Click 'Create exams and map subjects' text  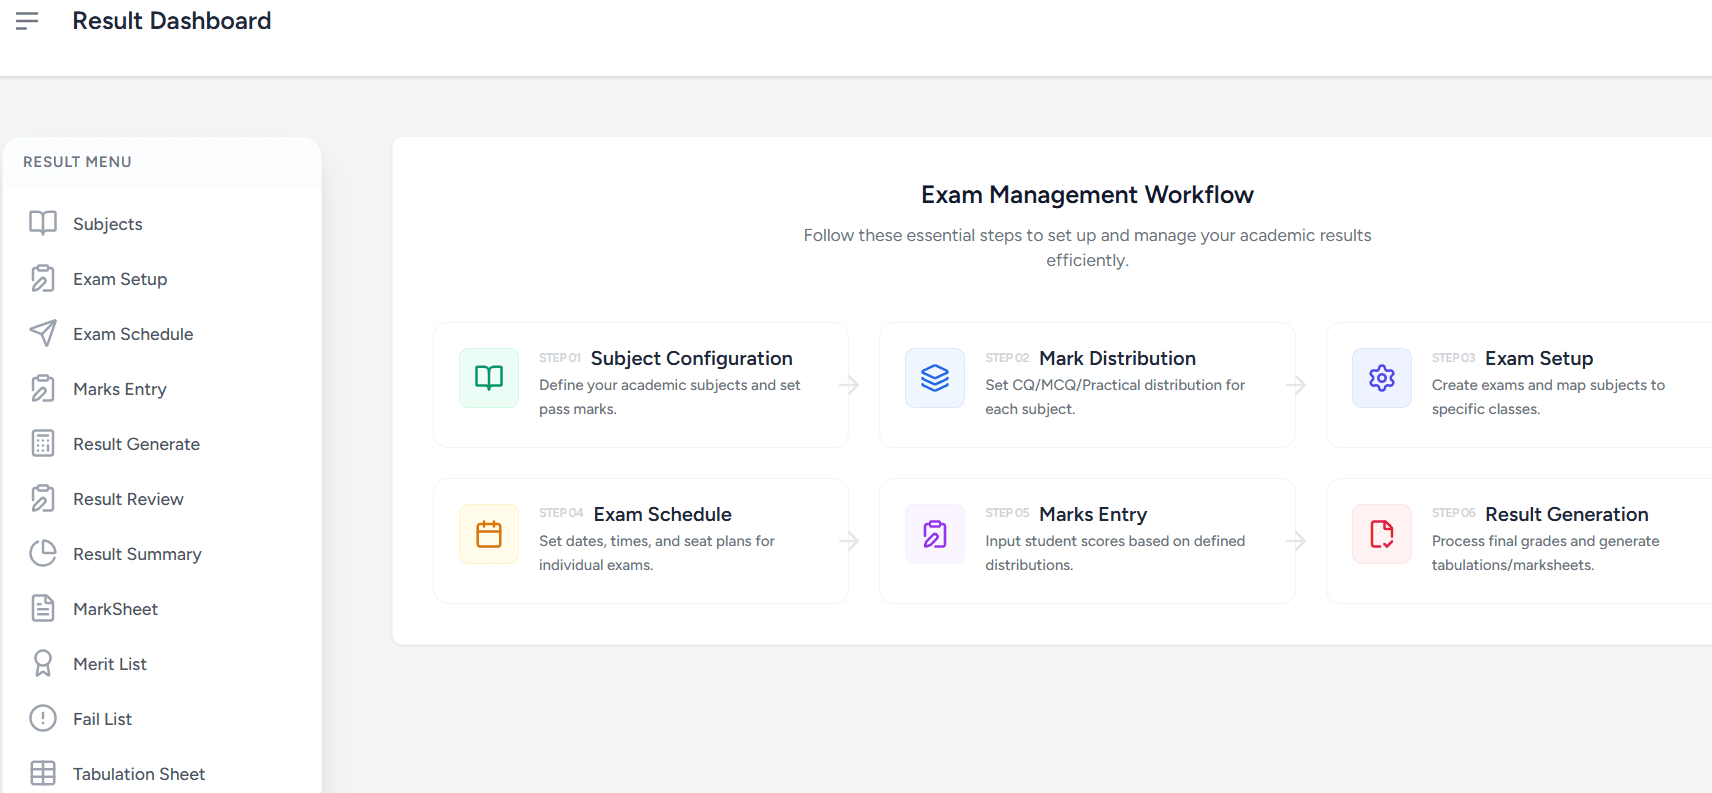tap(1548, 397)
